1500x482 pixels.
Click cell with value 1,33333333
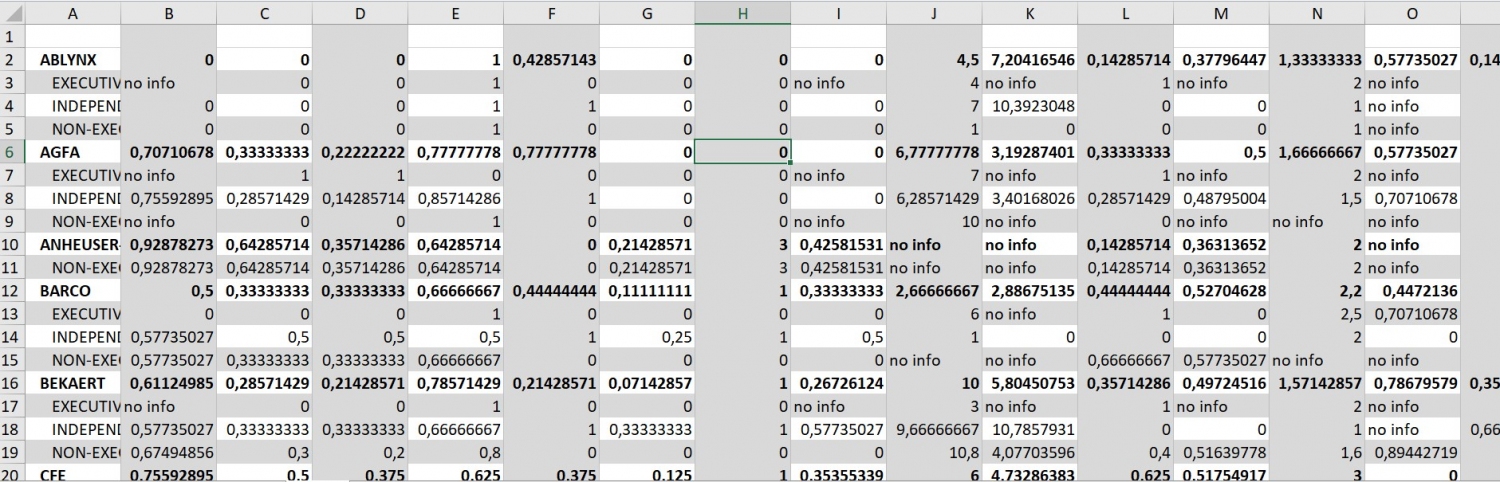point(1317,60)
